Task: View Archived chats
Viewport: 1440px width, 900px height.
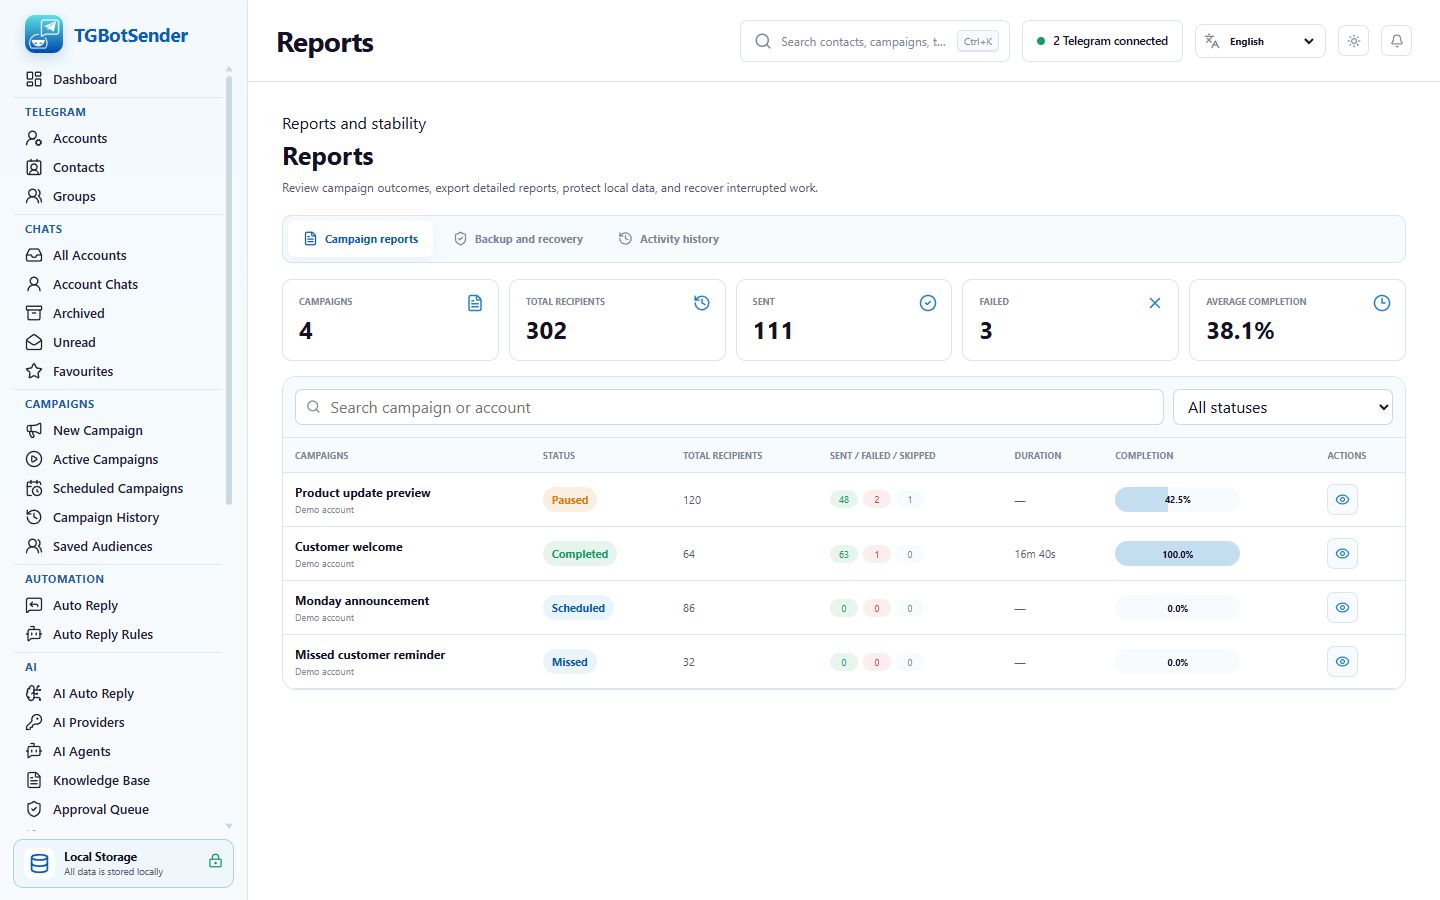Action: point(118,313)
